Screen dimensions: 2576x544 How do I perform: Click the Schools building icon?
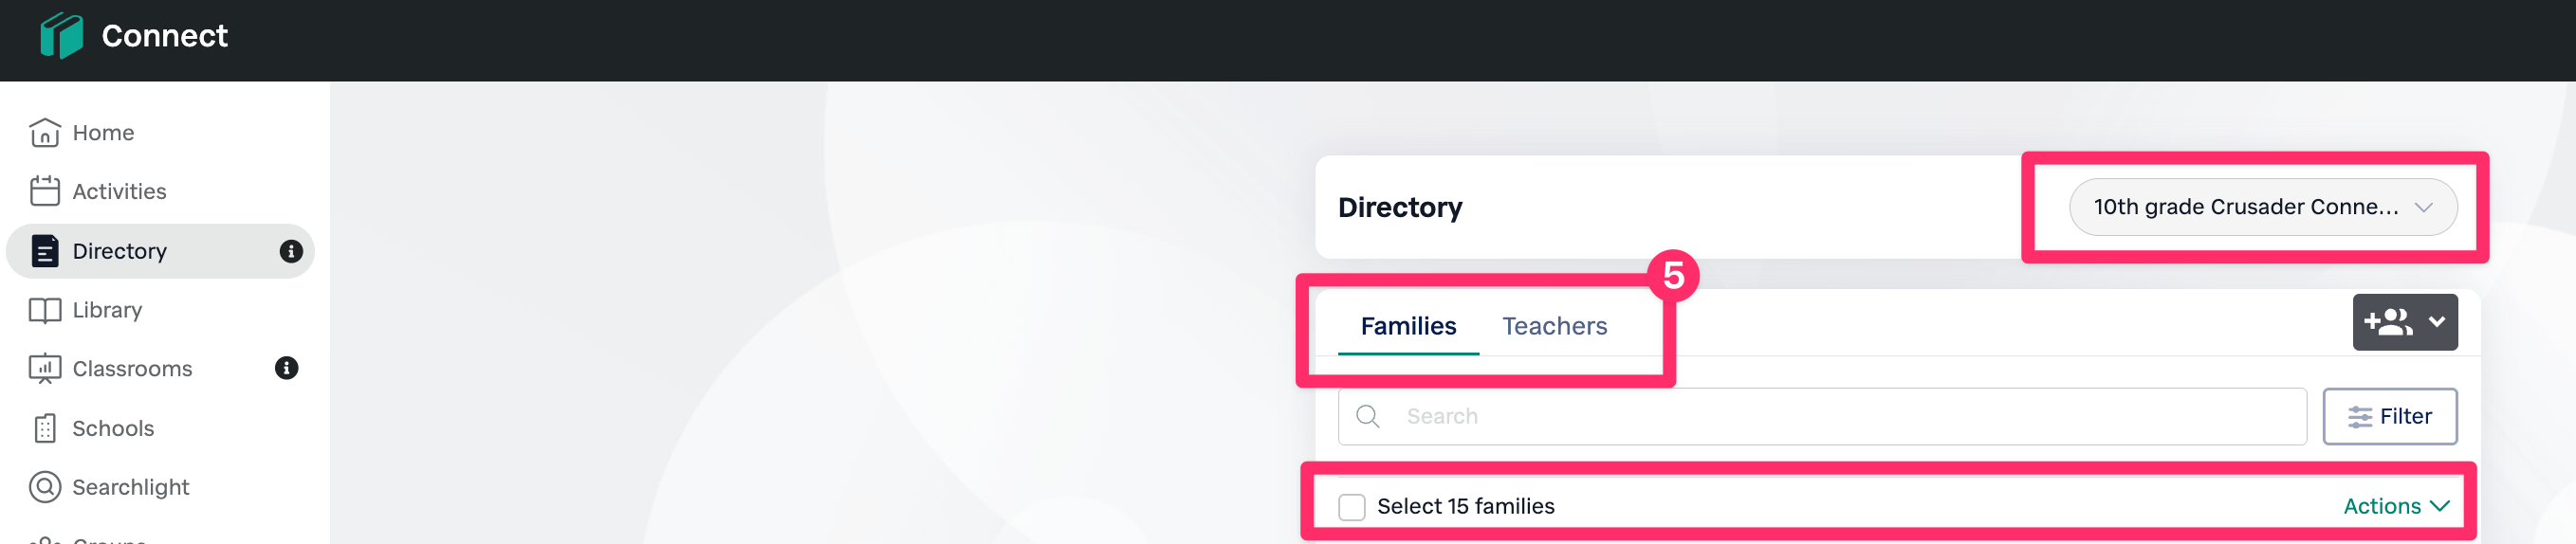point(45,428)
